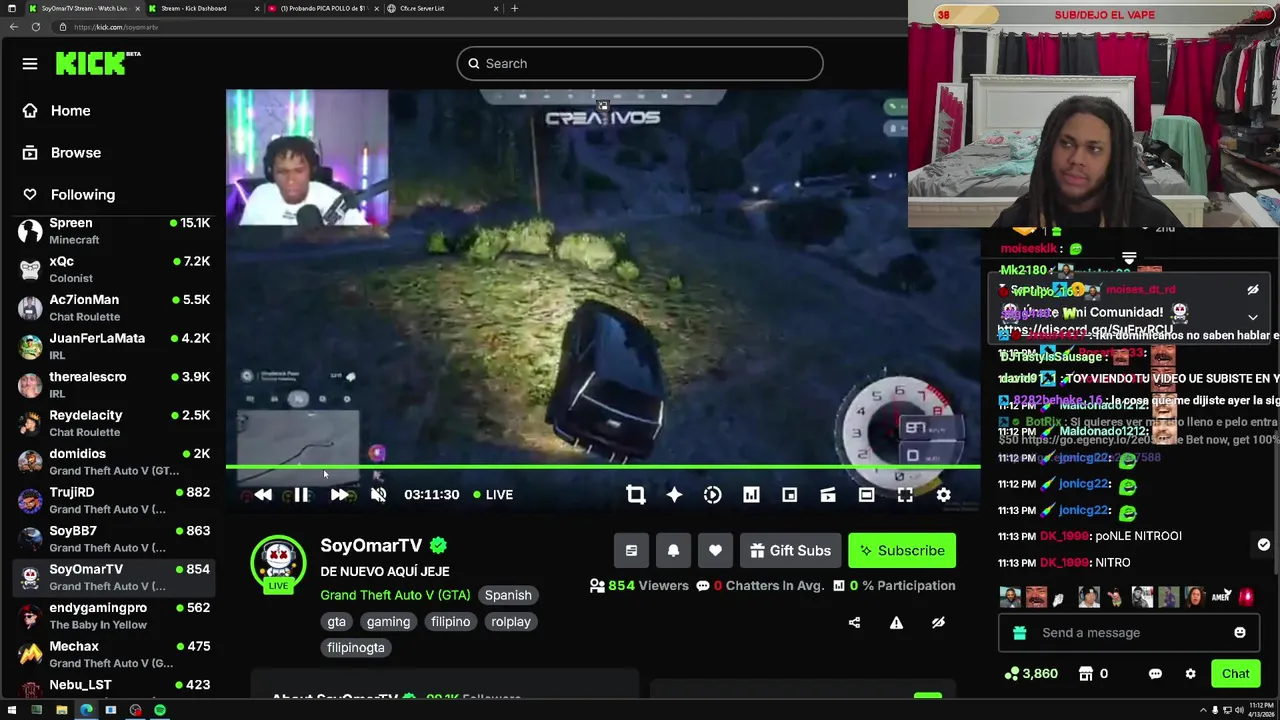Open chat settings gear
The width and height of the screenshot is (1280, 720).
click(1190, 674)
